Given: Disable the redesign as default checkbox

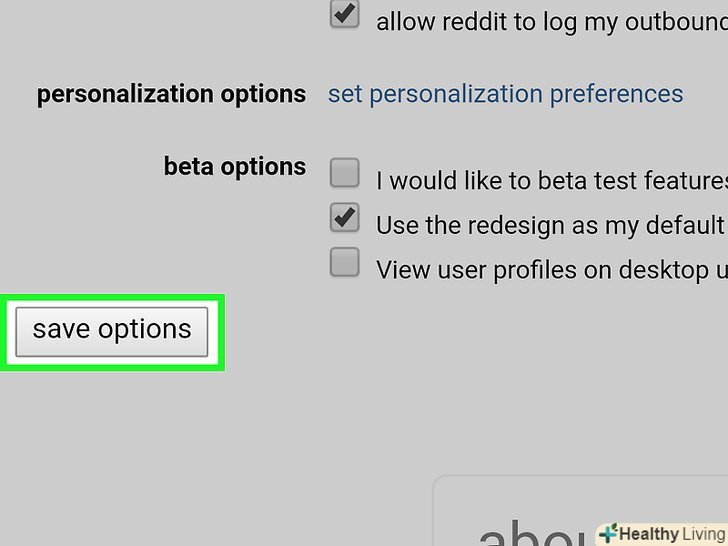Looking at the screenshot, I should tap(345, 218).
